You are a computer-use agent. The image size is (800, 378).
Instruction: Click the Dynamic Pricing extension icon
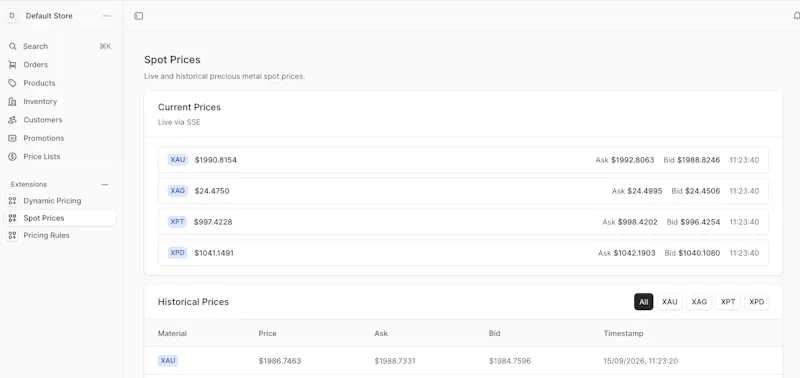(x=13, y=201)
